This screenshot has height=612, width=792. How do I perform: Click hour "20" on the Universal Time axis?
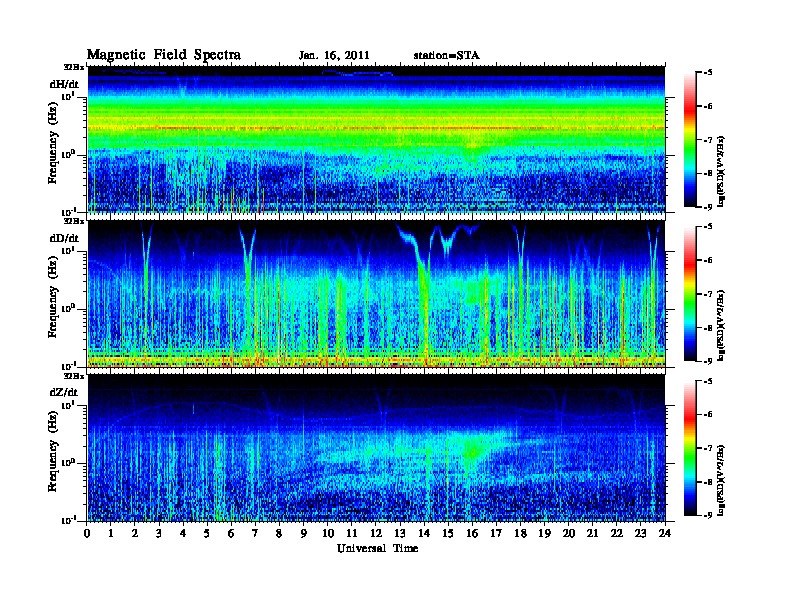(x=569, y=533)
